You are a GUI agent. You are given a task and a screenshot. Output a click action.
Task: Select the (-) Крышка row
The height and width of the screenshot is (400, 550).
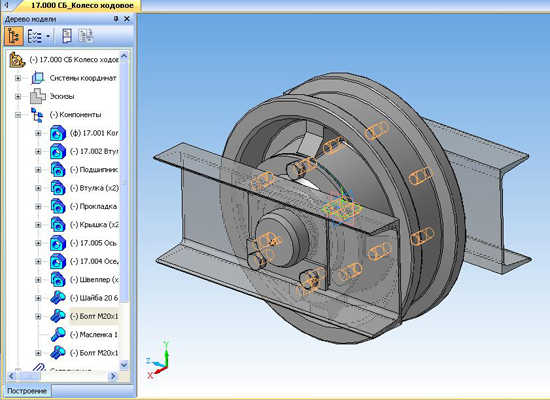(x=94, y=225)
